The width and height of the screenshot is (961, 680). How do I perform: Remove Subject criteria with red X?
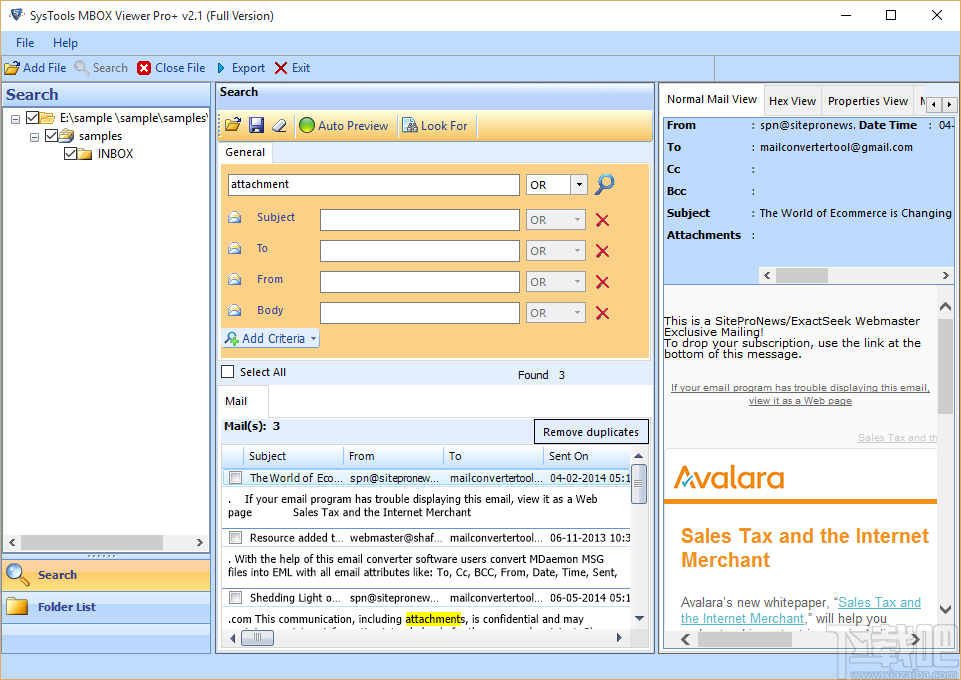[602, 221]
